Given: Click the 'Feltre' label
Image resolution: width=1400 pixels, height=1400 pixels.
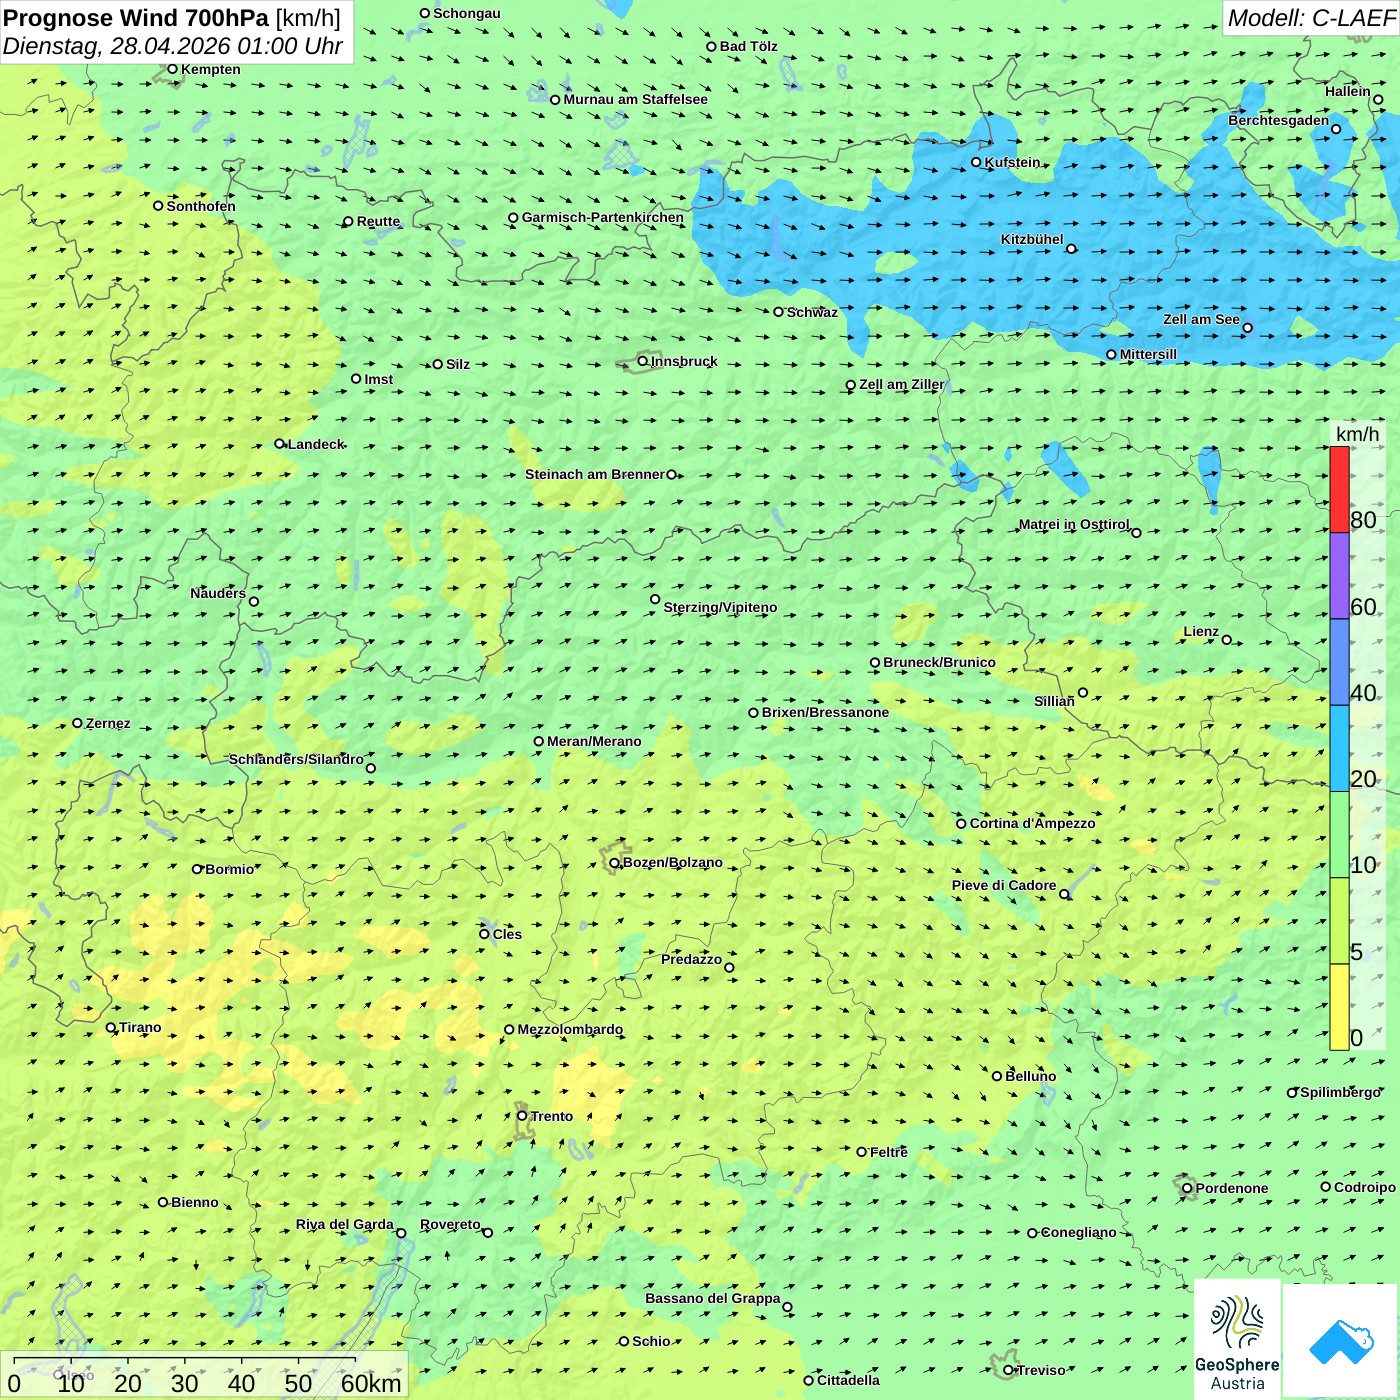Looking at the screenshot, I should point(889,1152).
